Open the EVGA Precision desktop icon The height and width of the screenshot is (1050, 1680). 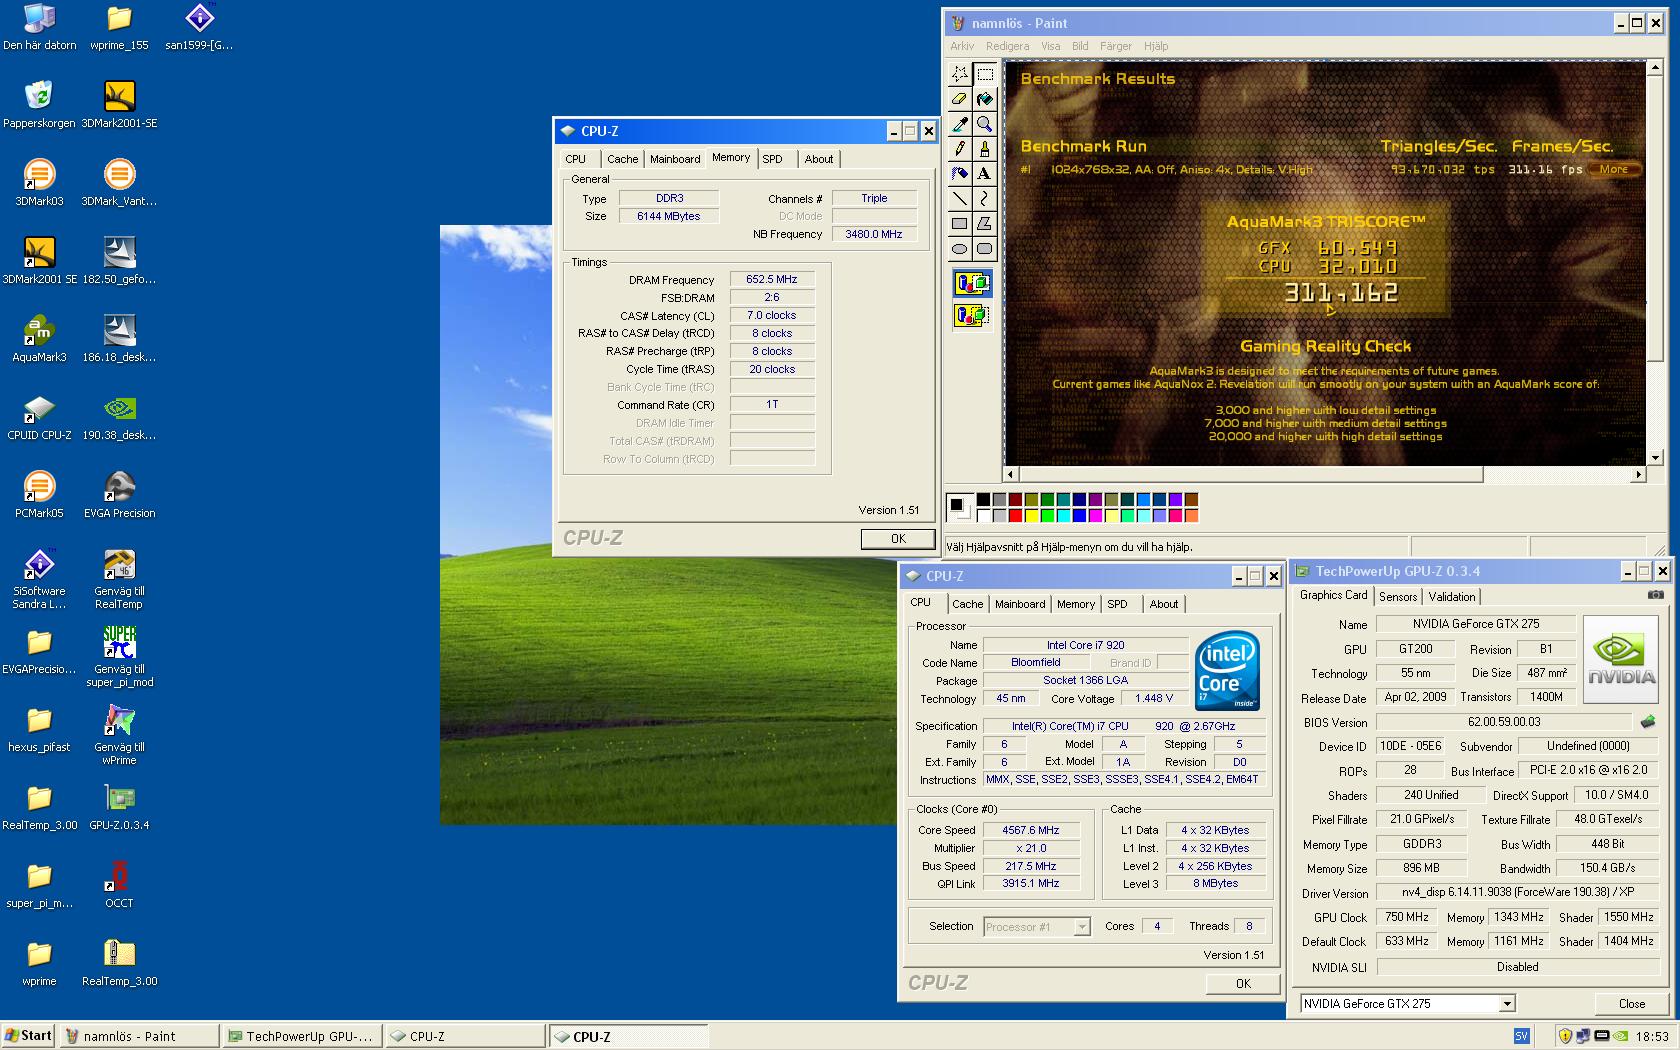[x=119, y=494]
